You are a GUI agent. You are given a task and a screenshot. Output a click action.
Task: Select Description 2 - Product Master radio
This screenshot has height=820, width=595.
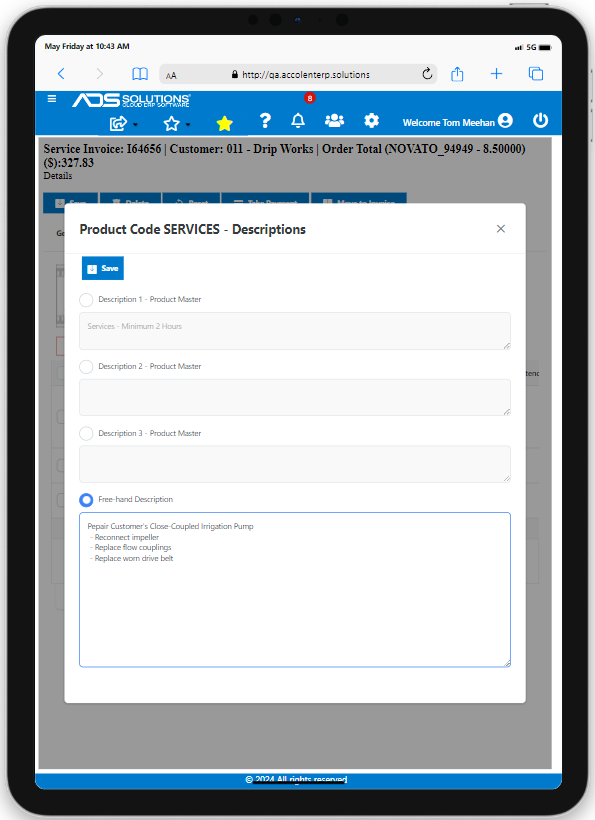pos(86,367)
